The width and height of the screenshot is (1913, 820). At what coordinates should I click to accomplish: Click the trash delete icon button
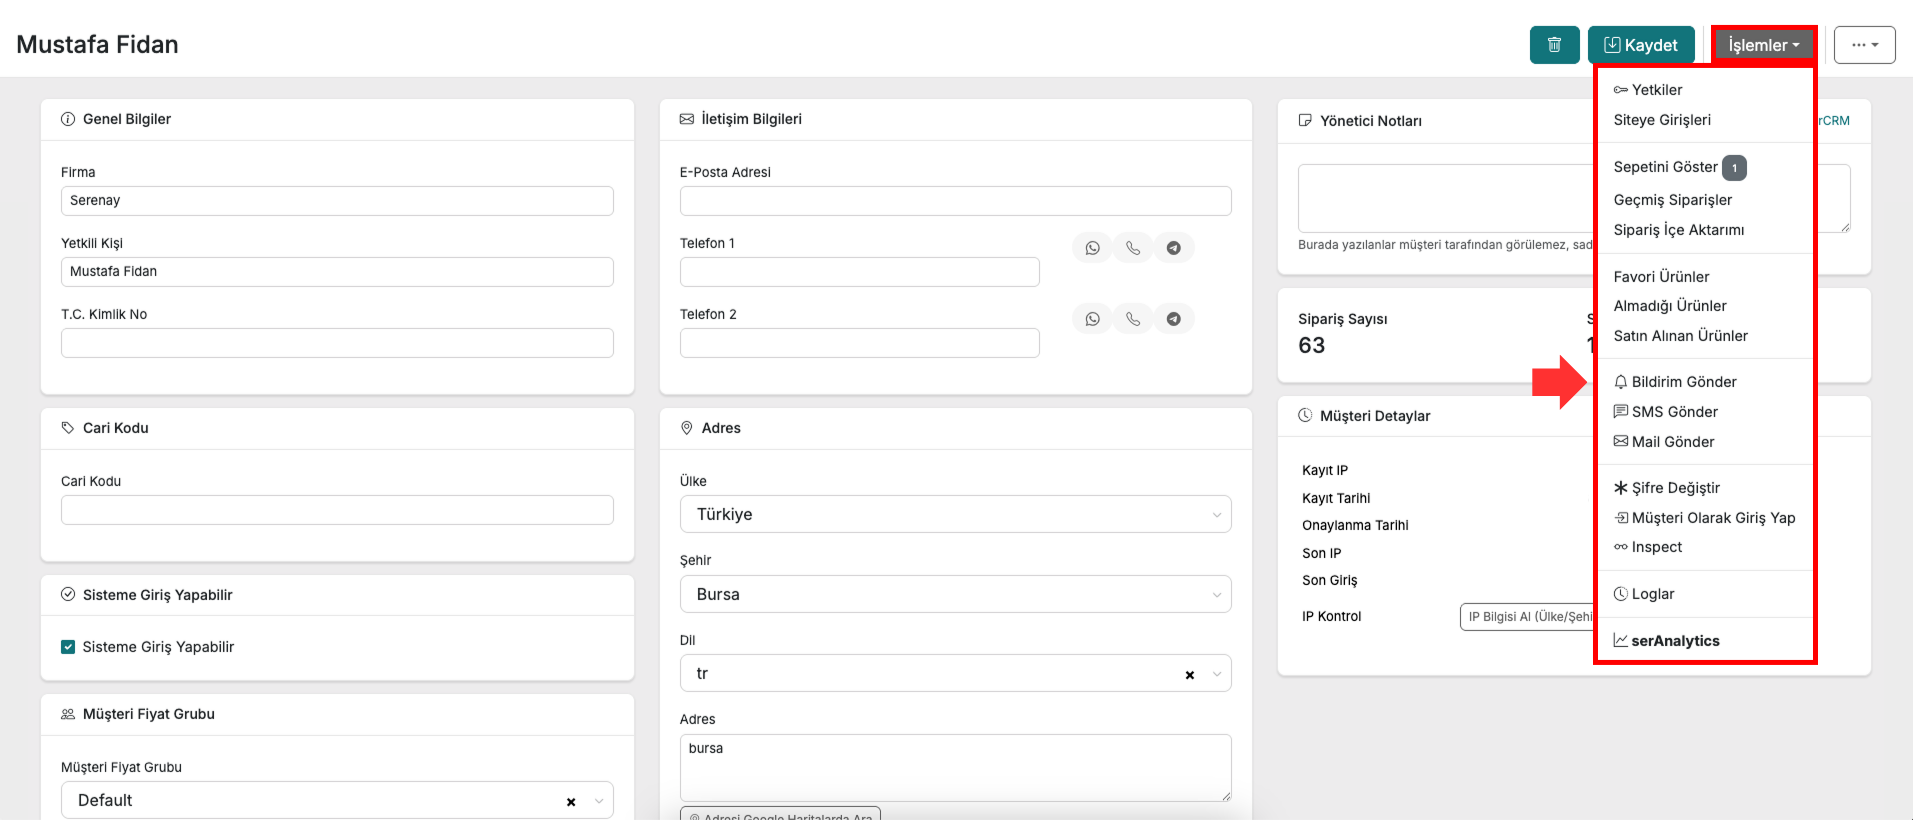click(x=1554, y=45)
